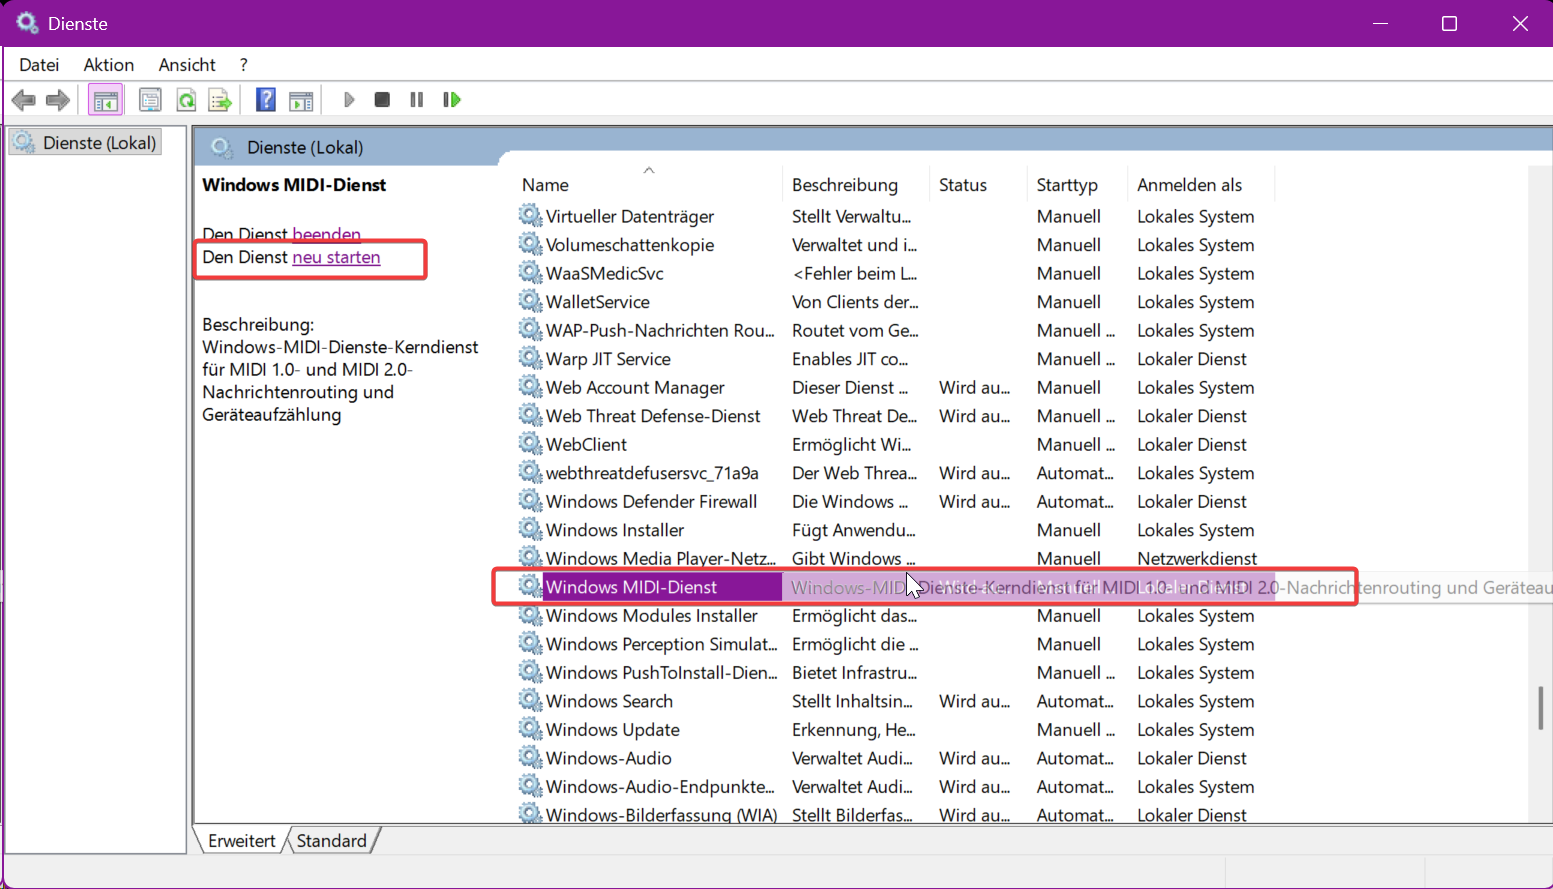Click the restart service toolbar icon
The width and height of the screenshot is (1553, 889).
pyautogui.click(x=452, y=100)
